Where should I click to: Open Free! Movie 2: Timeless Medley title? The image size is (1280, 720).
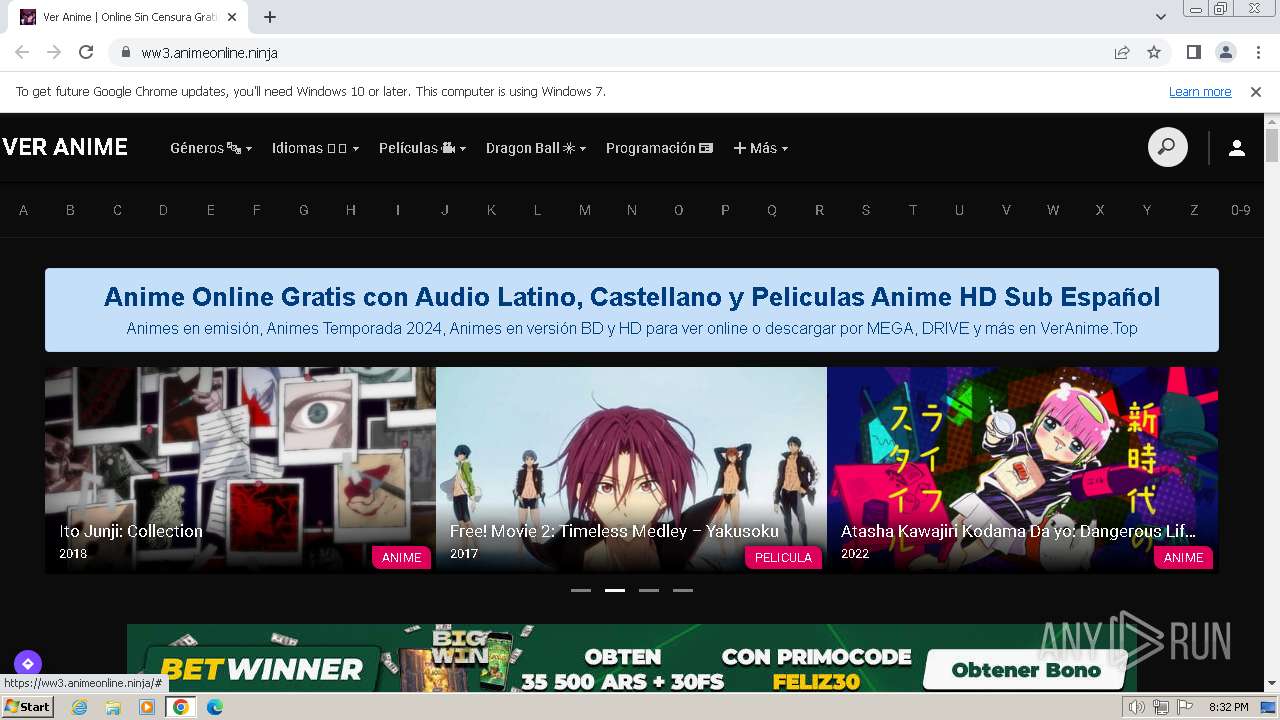pyautogui.click(x=614, y=531)
